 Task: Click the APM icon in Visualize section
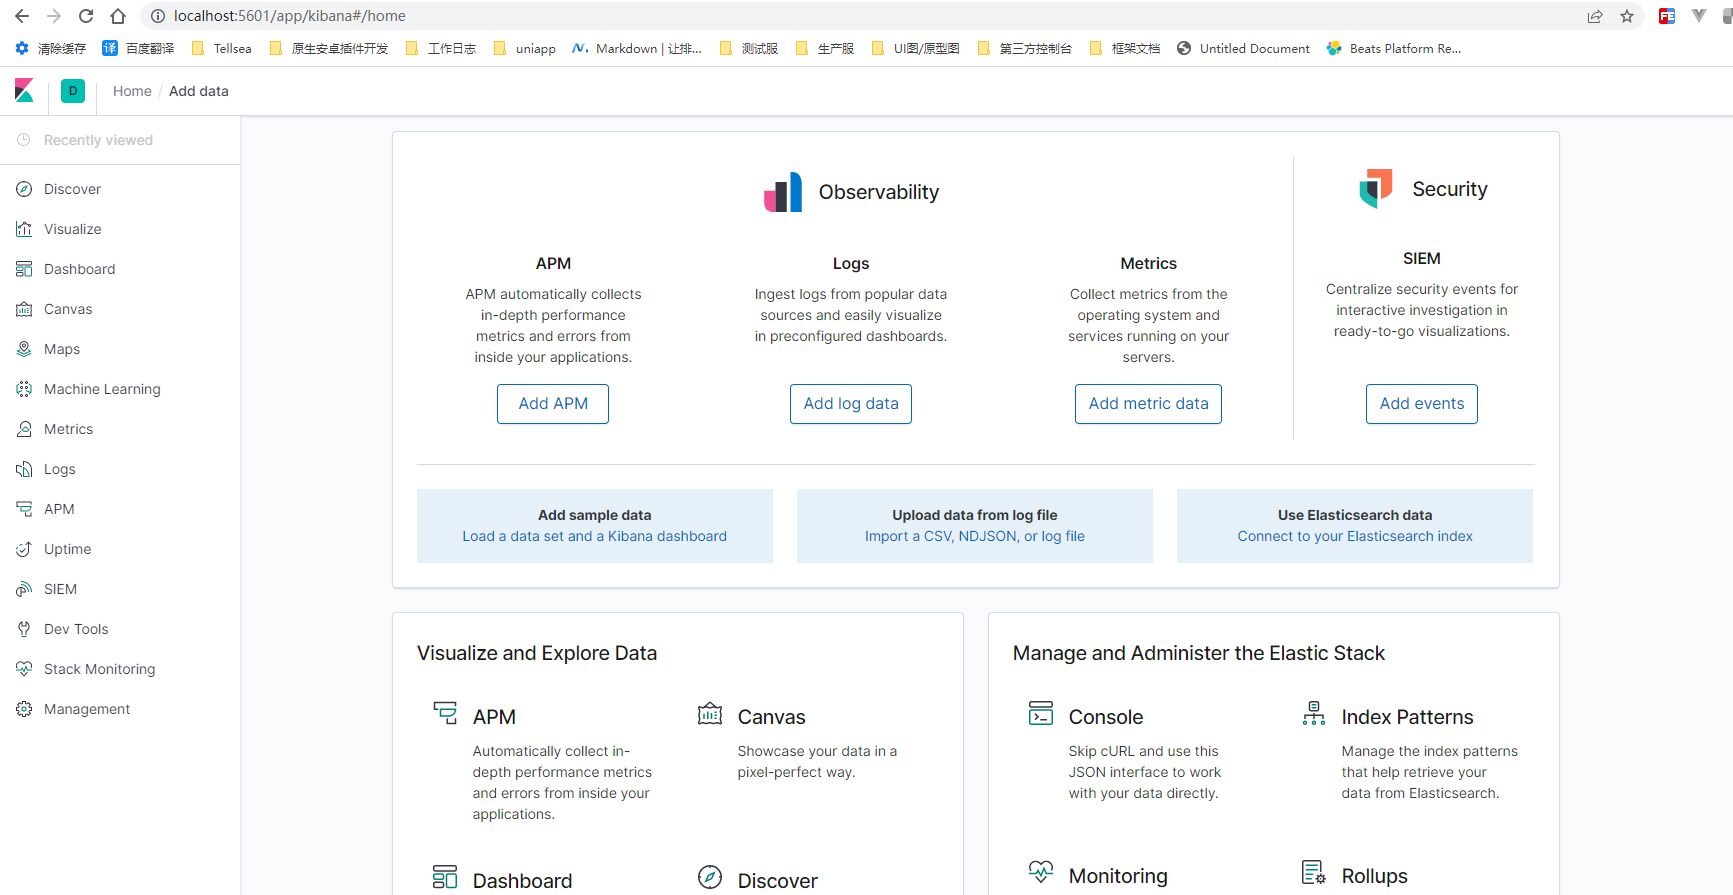(x=445, y=713)
